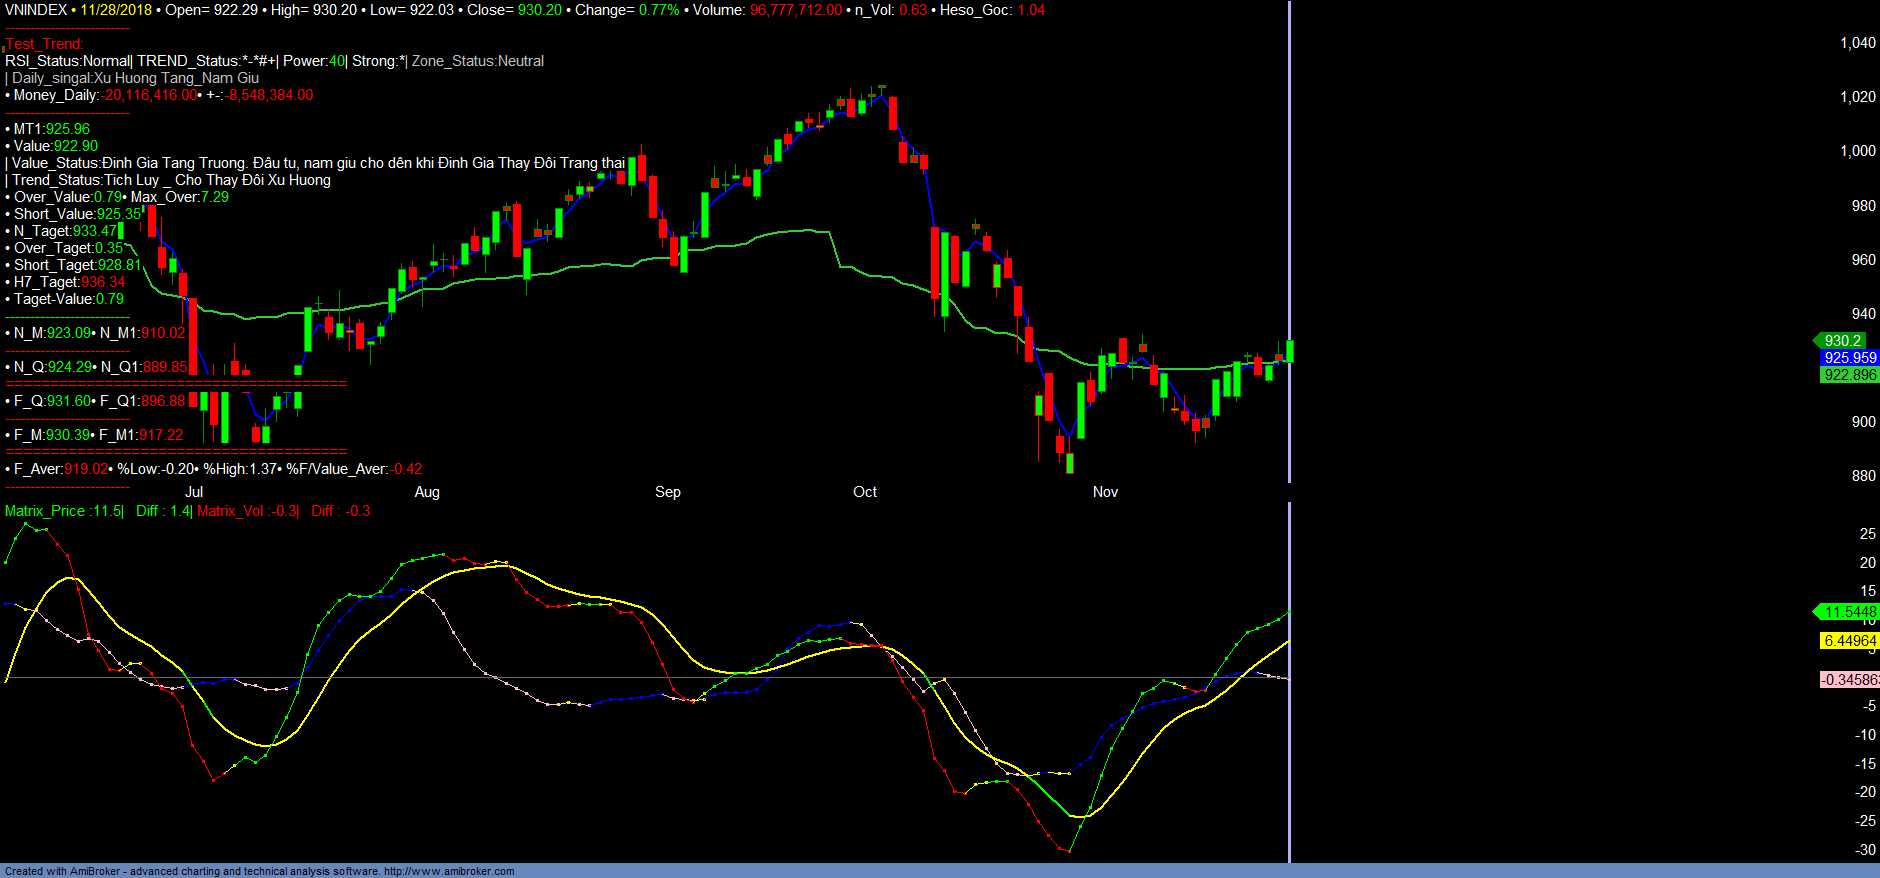Viewport: 1880px width, 878px height.
Task: Click the 11/28/2018 date in the header
Action: pyautogui.click(x=116, y=10)
